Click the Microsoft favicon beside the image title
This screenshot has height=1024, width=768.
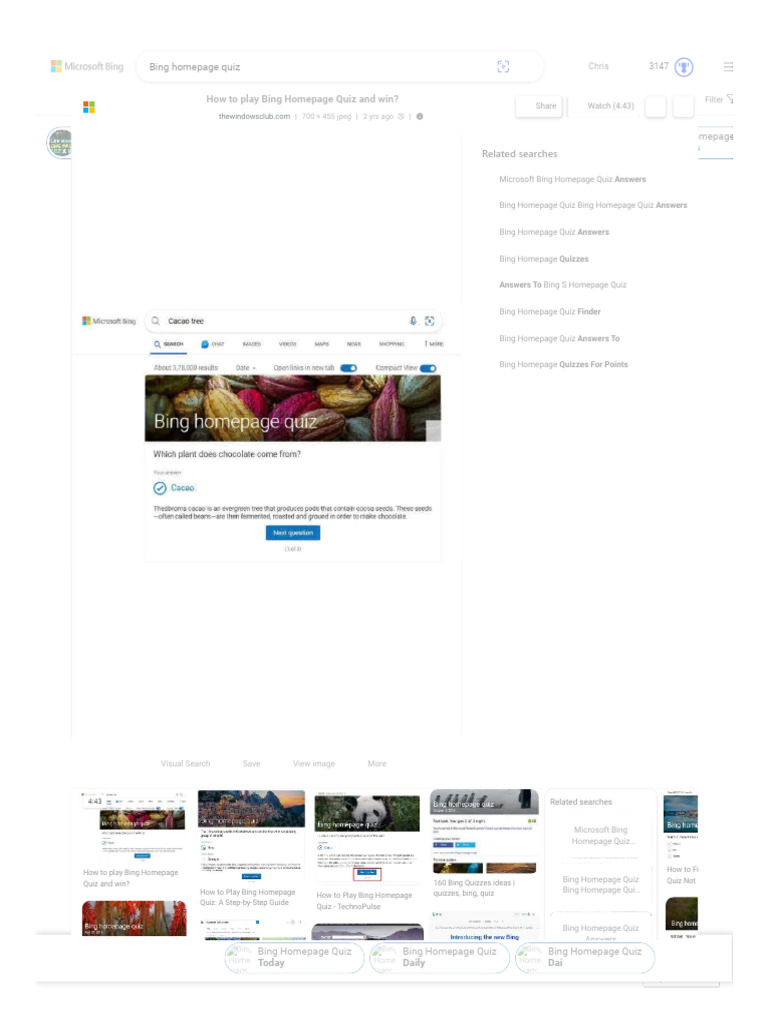(x=89, y=107)
